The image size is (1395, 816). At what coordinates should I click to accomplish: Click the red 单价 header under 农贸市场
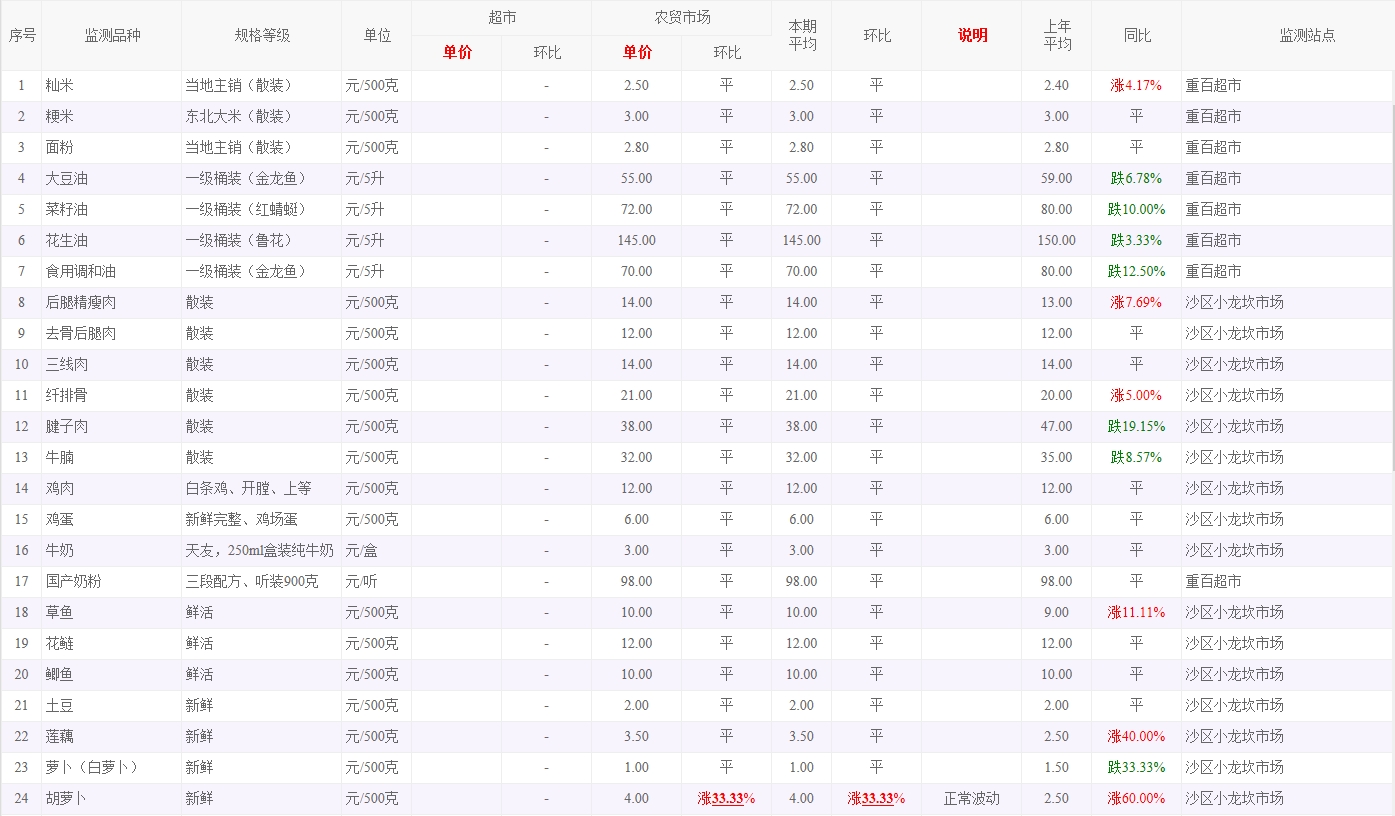tap(637, 52)
